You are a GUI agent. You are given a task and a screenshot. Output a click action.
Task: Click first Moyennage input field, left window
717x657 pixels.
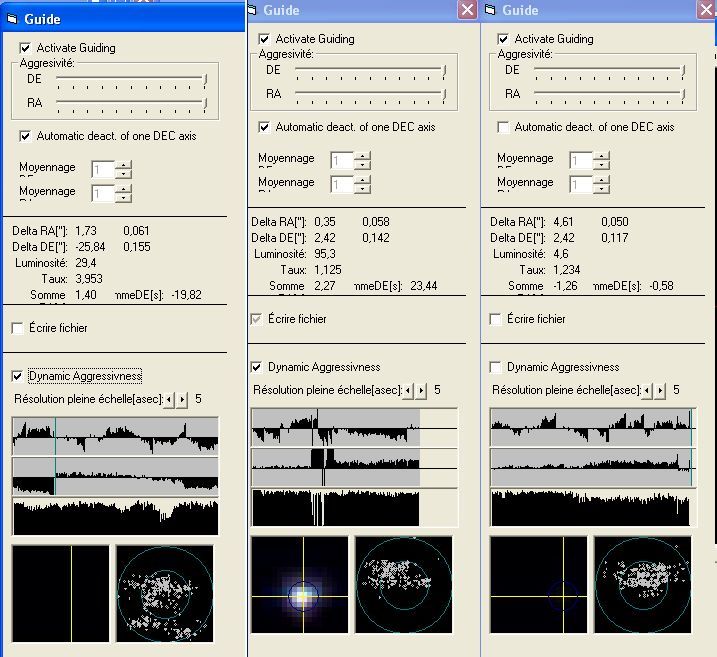coord(103,170)
